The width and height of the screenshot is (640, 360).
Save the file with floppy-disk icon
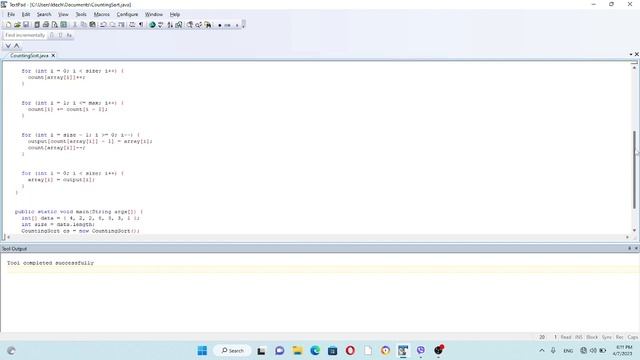point(26,25)
